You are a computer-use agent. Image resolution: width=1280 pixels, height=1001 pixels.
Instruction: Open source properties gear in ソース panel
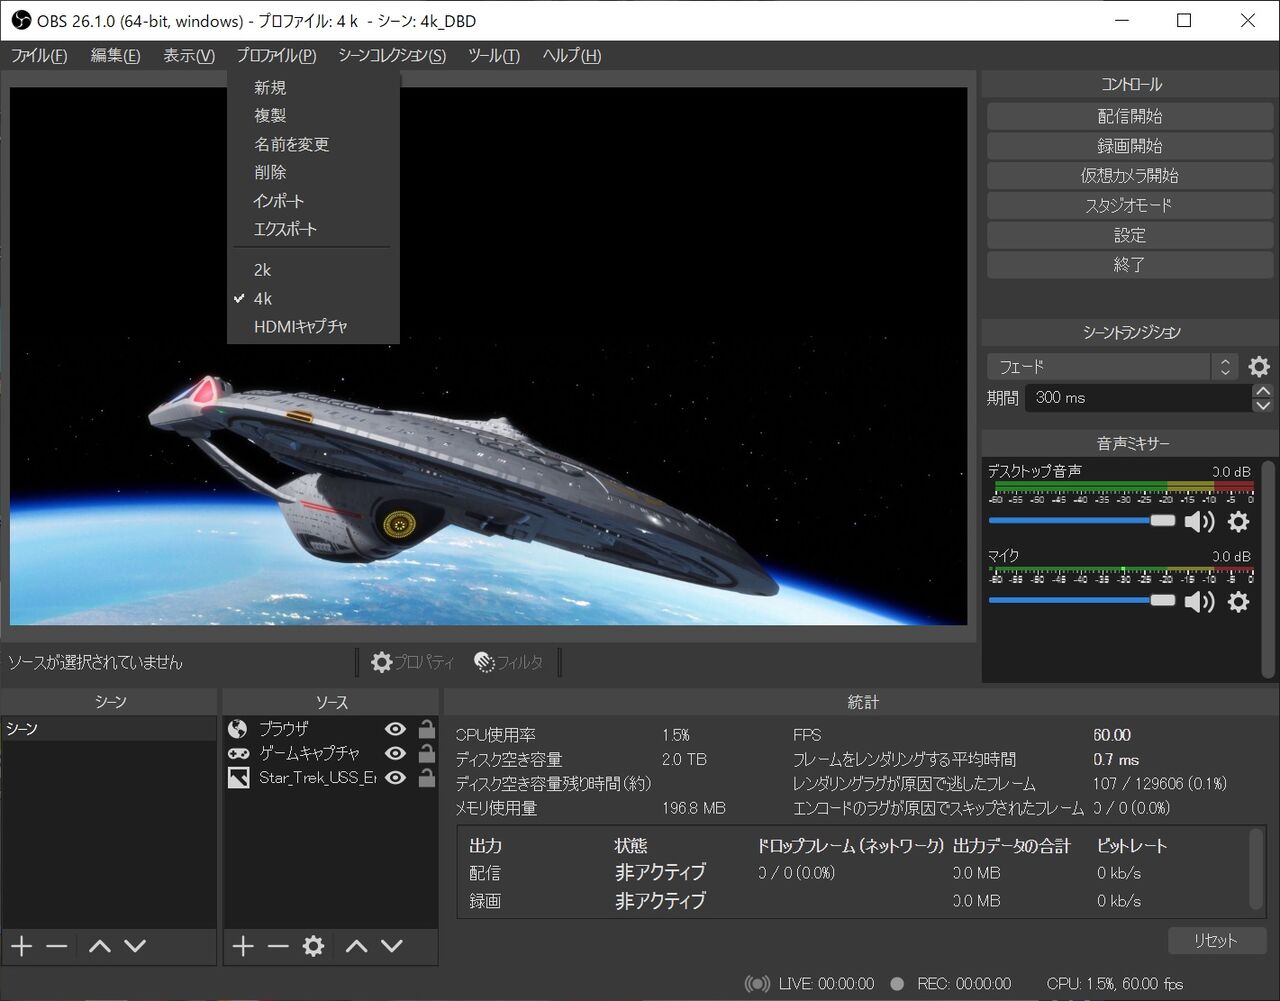click(314, 946)
